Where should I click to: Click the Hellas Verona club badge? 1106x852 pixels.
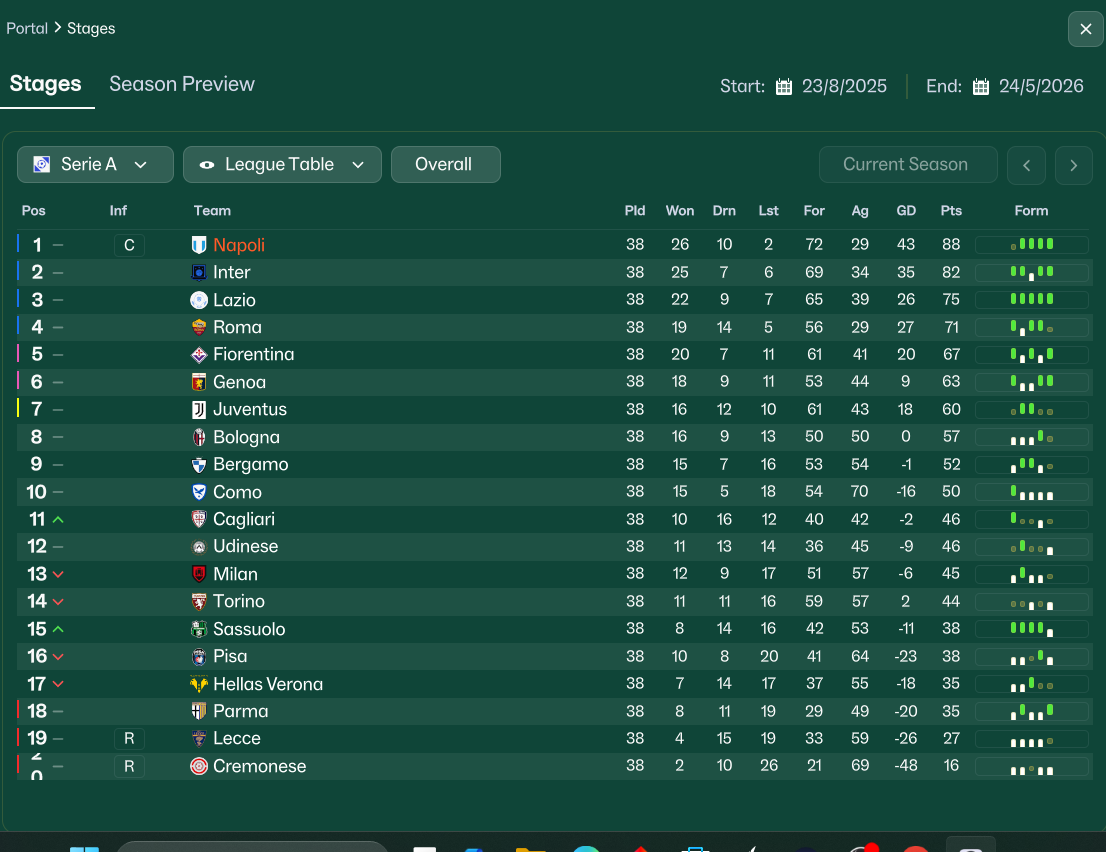199,684
